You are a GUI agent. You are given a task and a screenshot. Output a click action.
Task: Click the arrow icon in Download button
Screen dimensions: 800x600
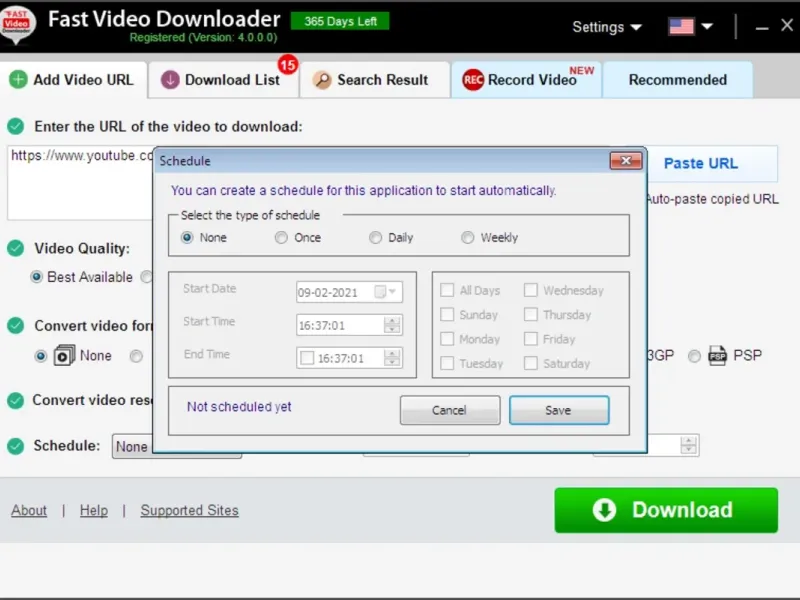coord(605,510)
